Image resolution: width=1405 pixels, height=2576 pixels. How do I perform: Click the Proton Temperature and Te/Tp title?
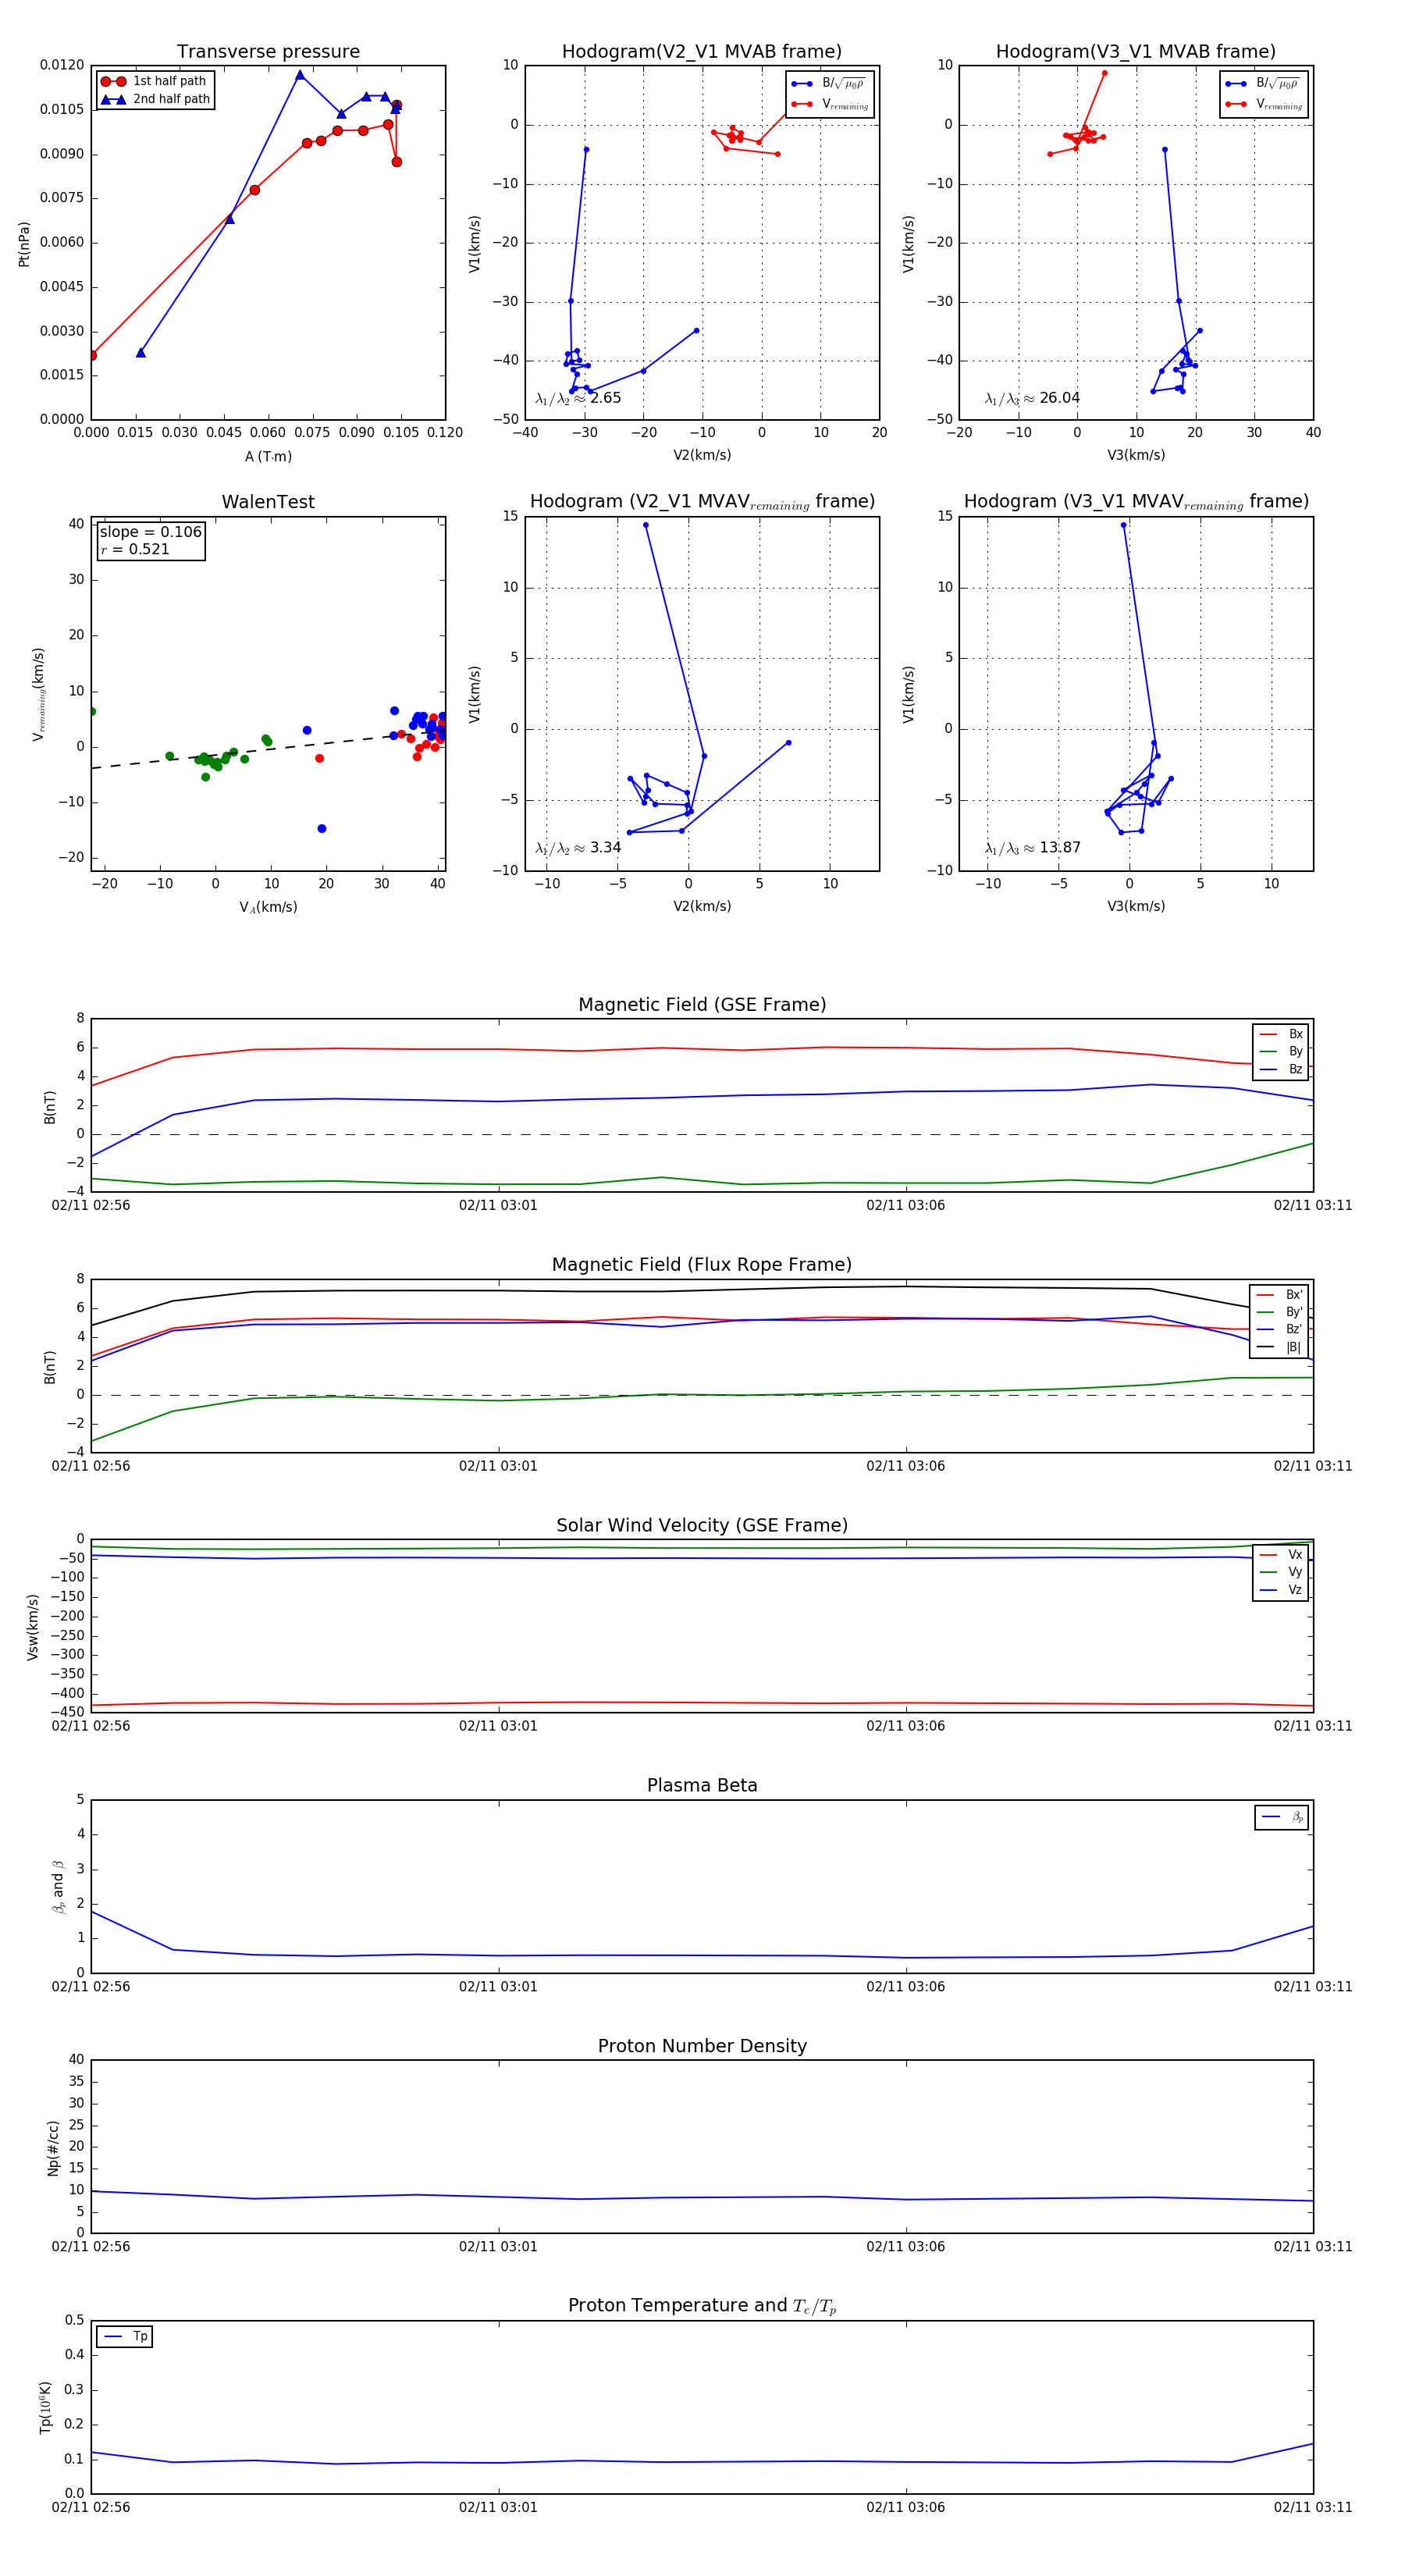tap(702, 2306)
